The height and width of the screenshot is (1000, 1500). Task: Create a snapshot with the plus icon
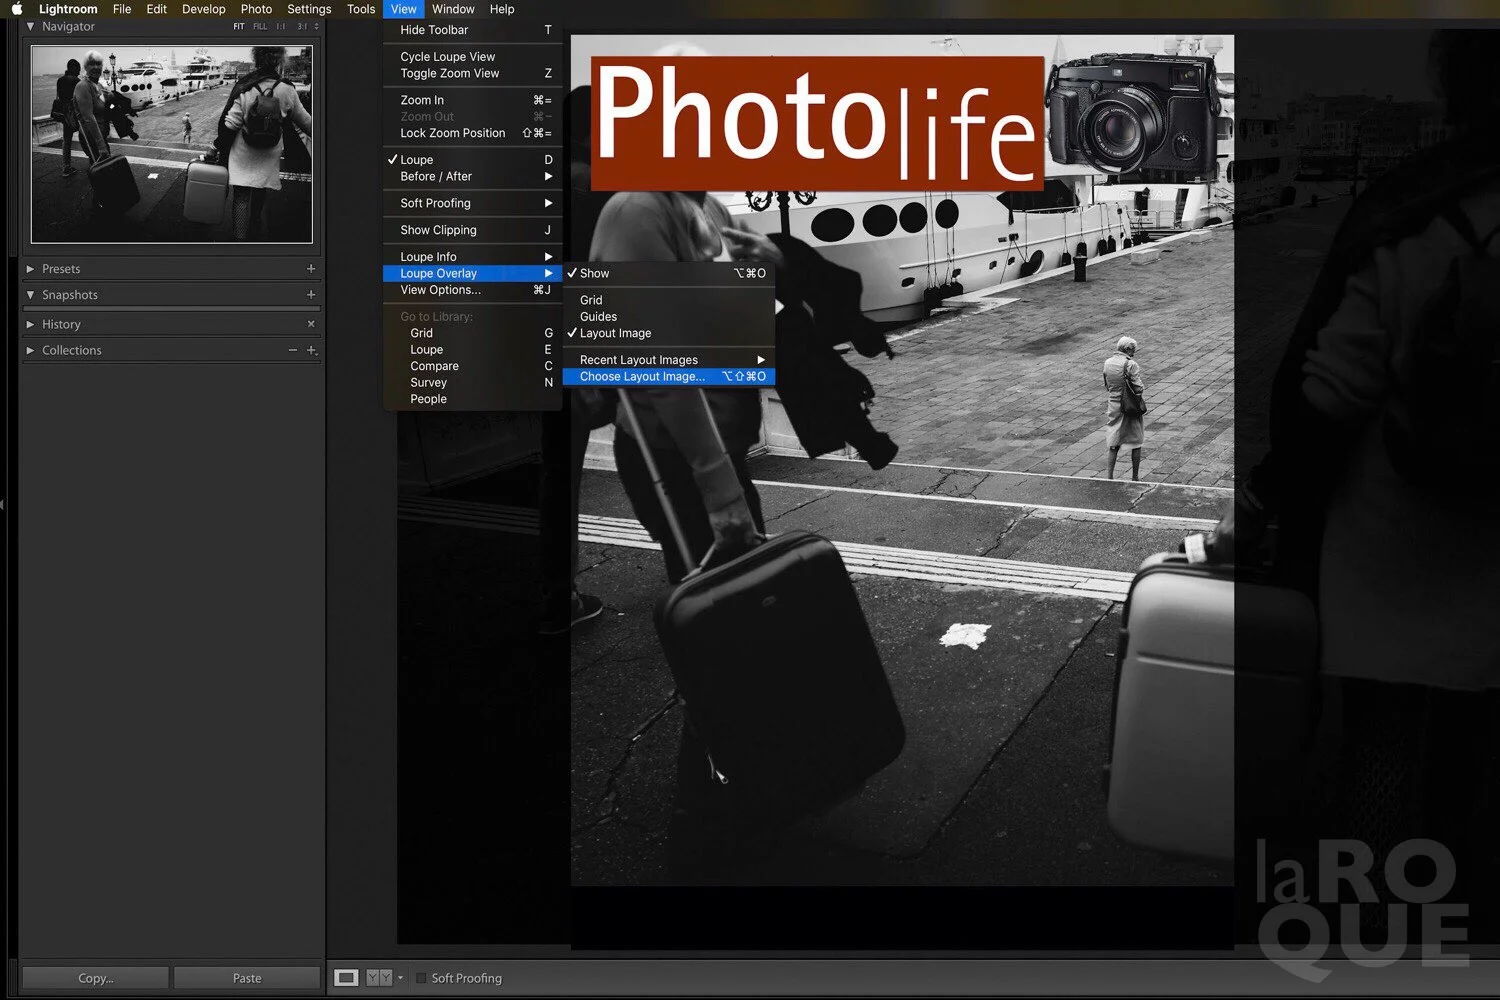311,295
